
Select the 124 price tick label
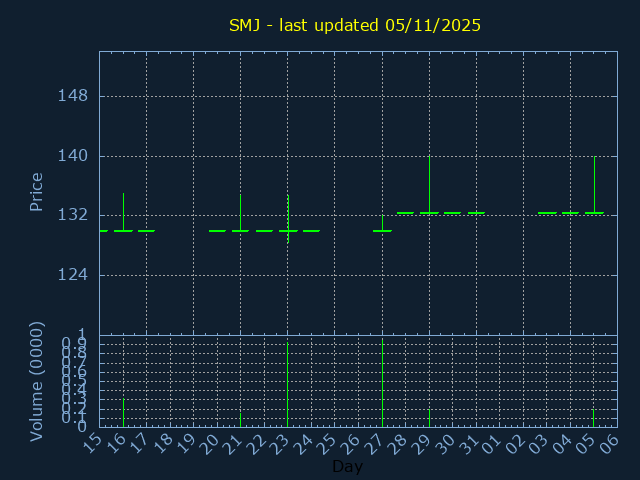[x=73, y=275]
